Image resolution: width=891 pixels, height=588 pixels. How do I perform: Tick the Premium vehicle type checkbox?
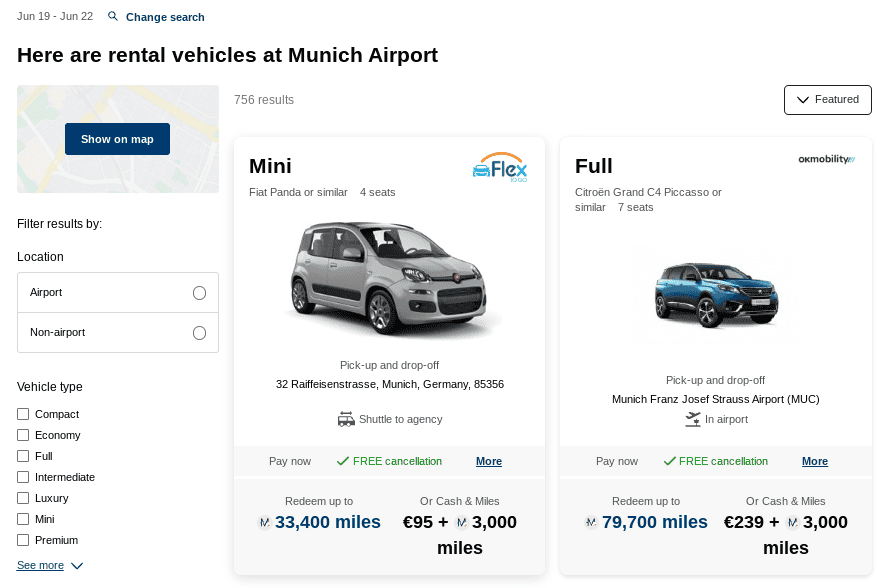pos(23,540)
